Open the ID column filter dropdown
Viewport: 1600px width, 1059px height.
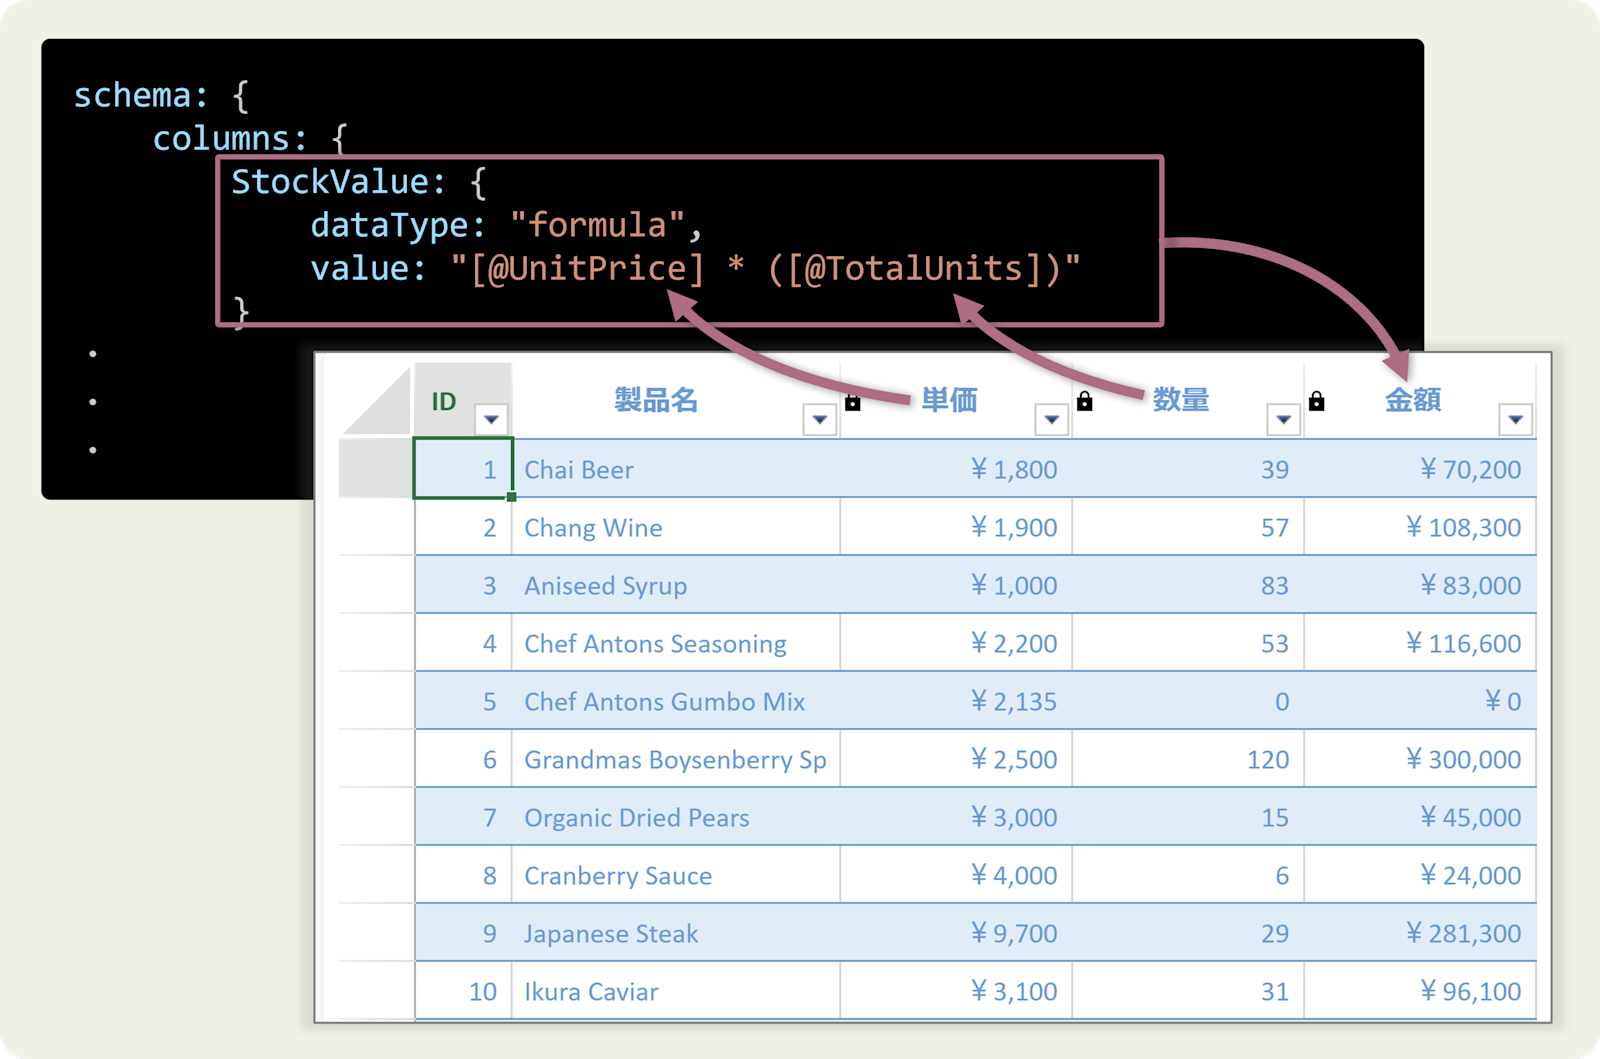[491, 419]
